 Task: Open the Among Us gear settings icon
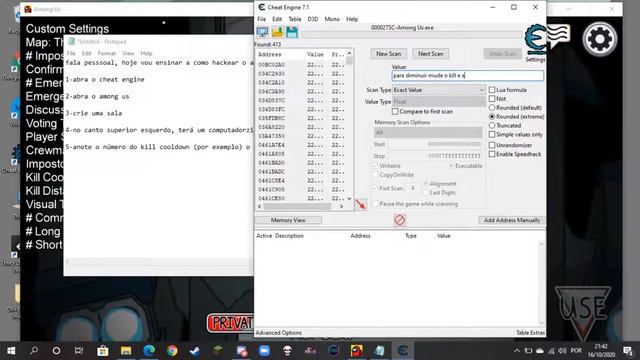tap(600, 39)
